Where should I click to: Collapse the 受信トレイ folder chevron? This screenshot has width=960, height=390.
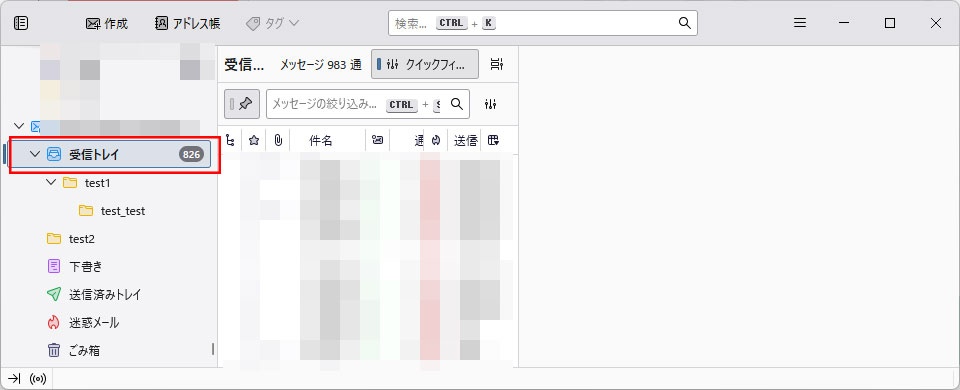click(34, 154)
